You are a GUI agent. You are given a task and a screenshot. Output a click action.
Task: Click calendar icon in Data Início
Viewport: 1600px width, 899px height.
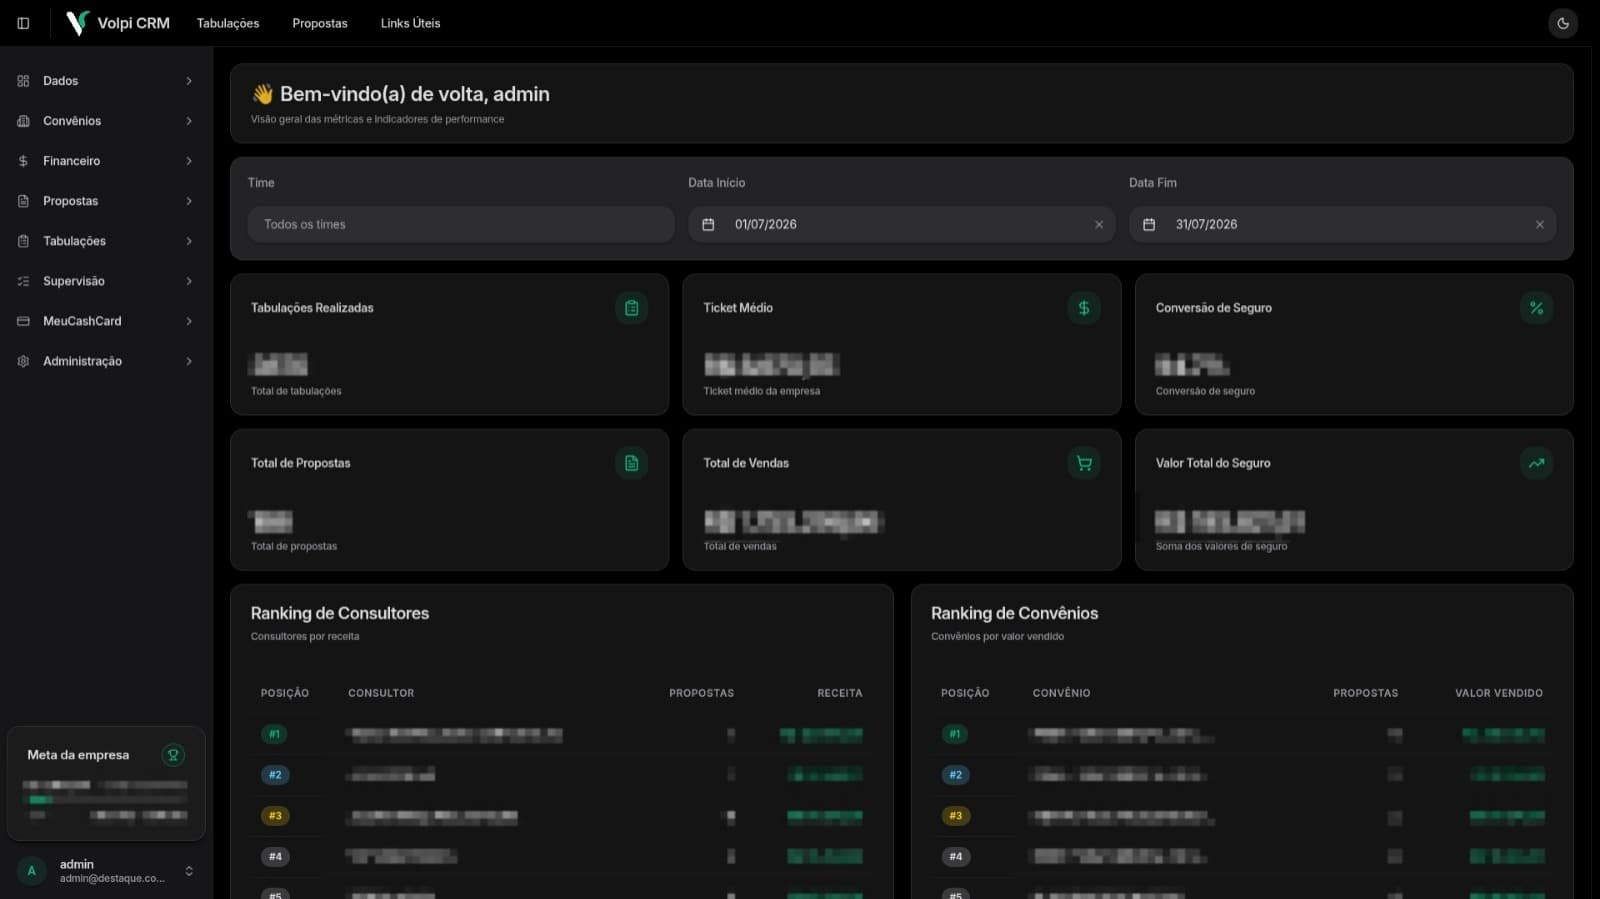[x=708, y=224]
